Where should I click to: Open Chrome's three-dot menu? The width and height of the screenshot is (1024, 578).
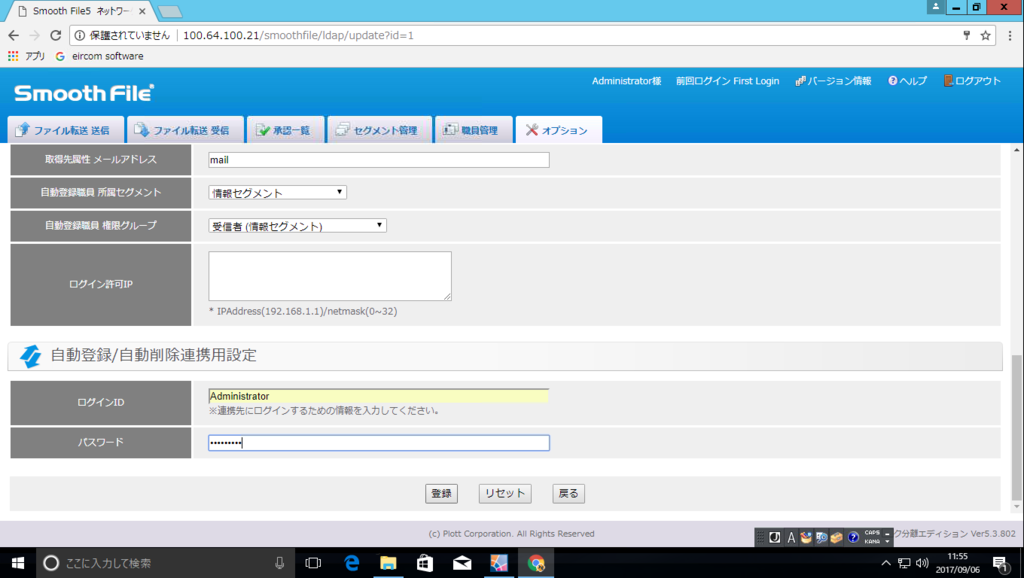(1010, 35)
